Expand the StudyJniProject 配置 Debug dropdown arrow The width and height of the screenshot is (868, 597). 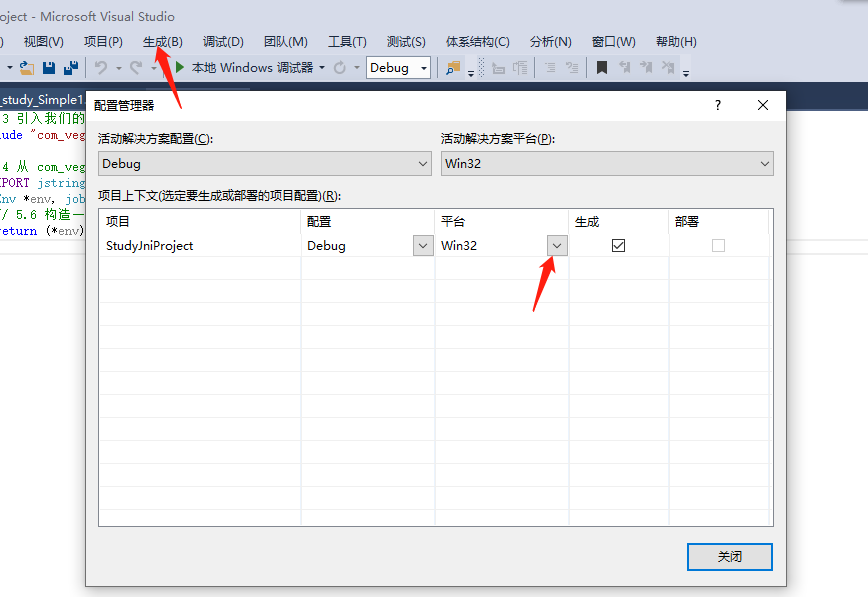(x=423, y=246)
